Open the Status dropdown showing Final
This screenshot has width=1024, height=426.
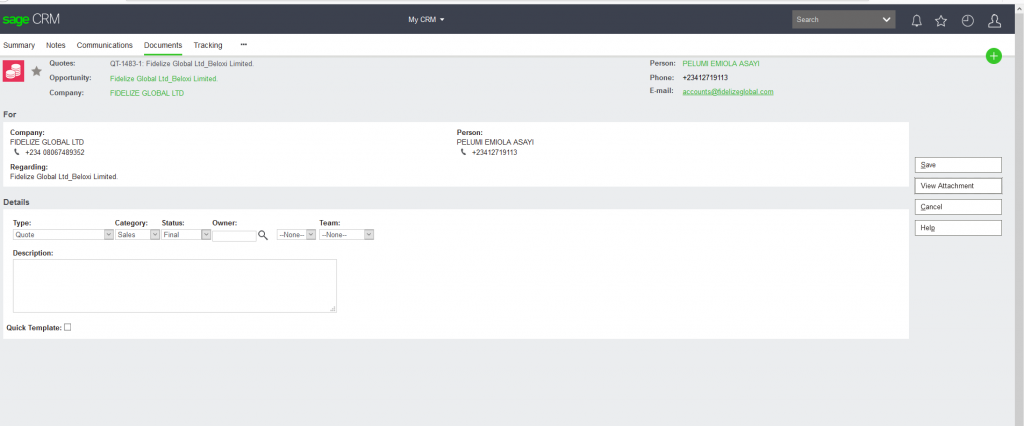(186, 234)
